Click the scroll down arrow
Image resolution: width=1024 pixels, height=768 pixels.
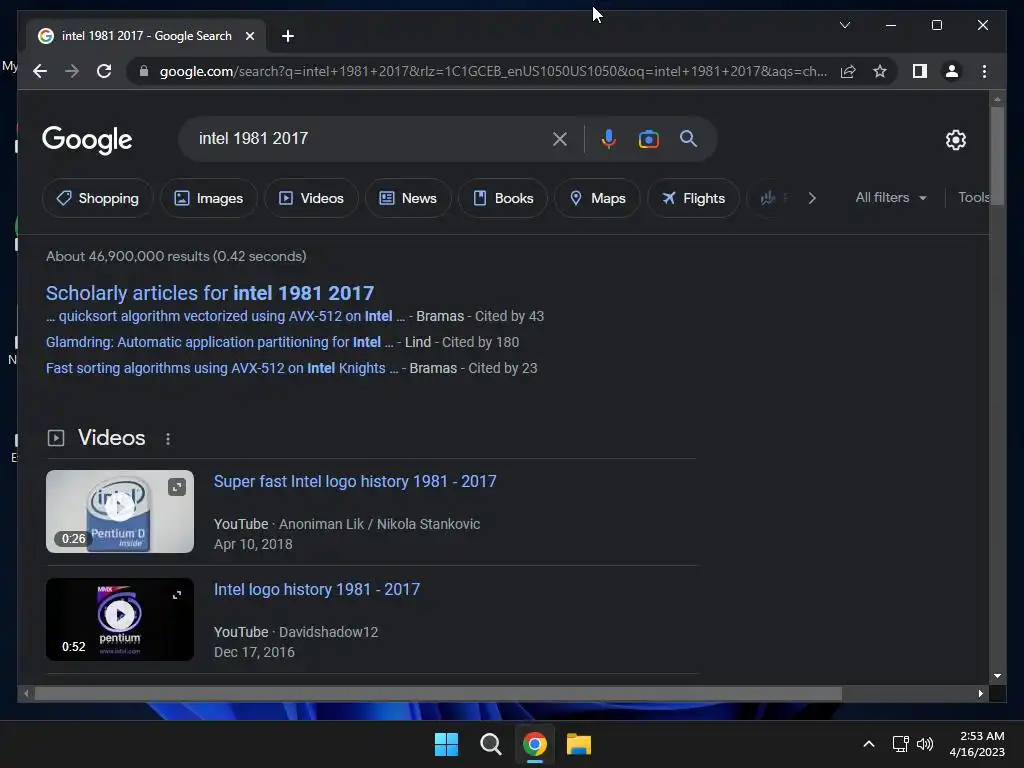pyautogui.click(x=997, y=676)
